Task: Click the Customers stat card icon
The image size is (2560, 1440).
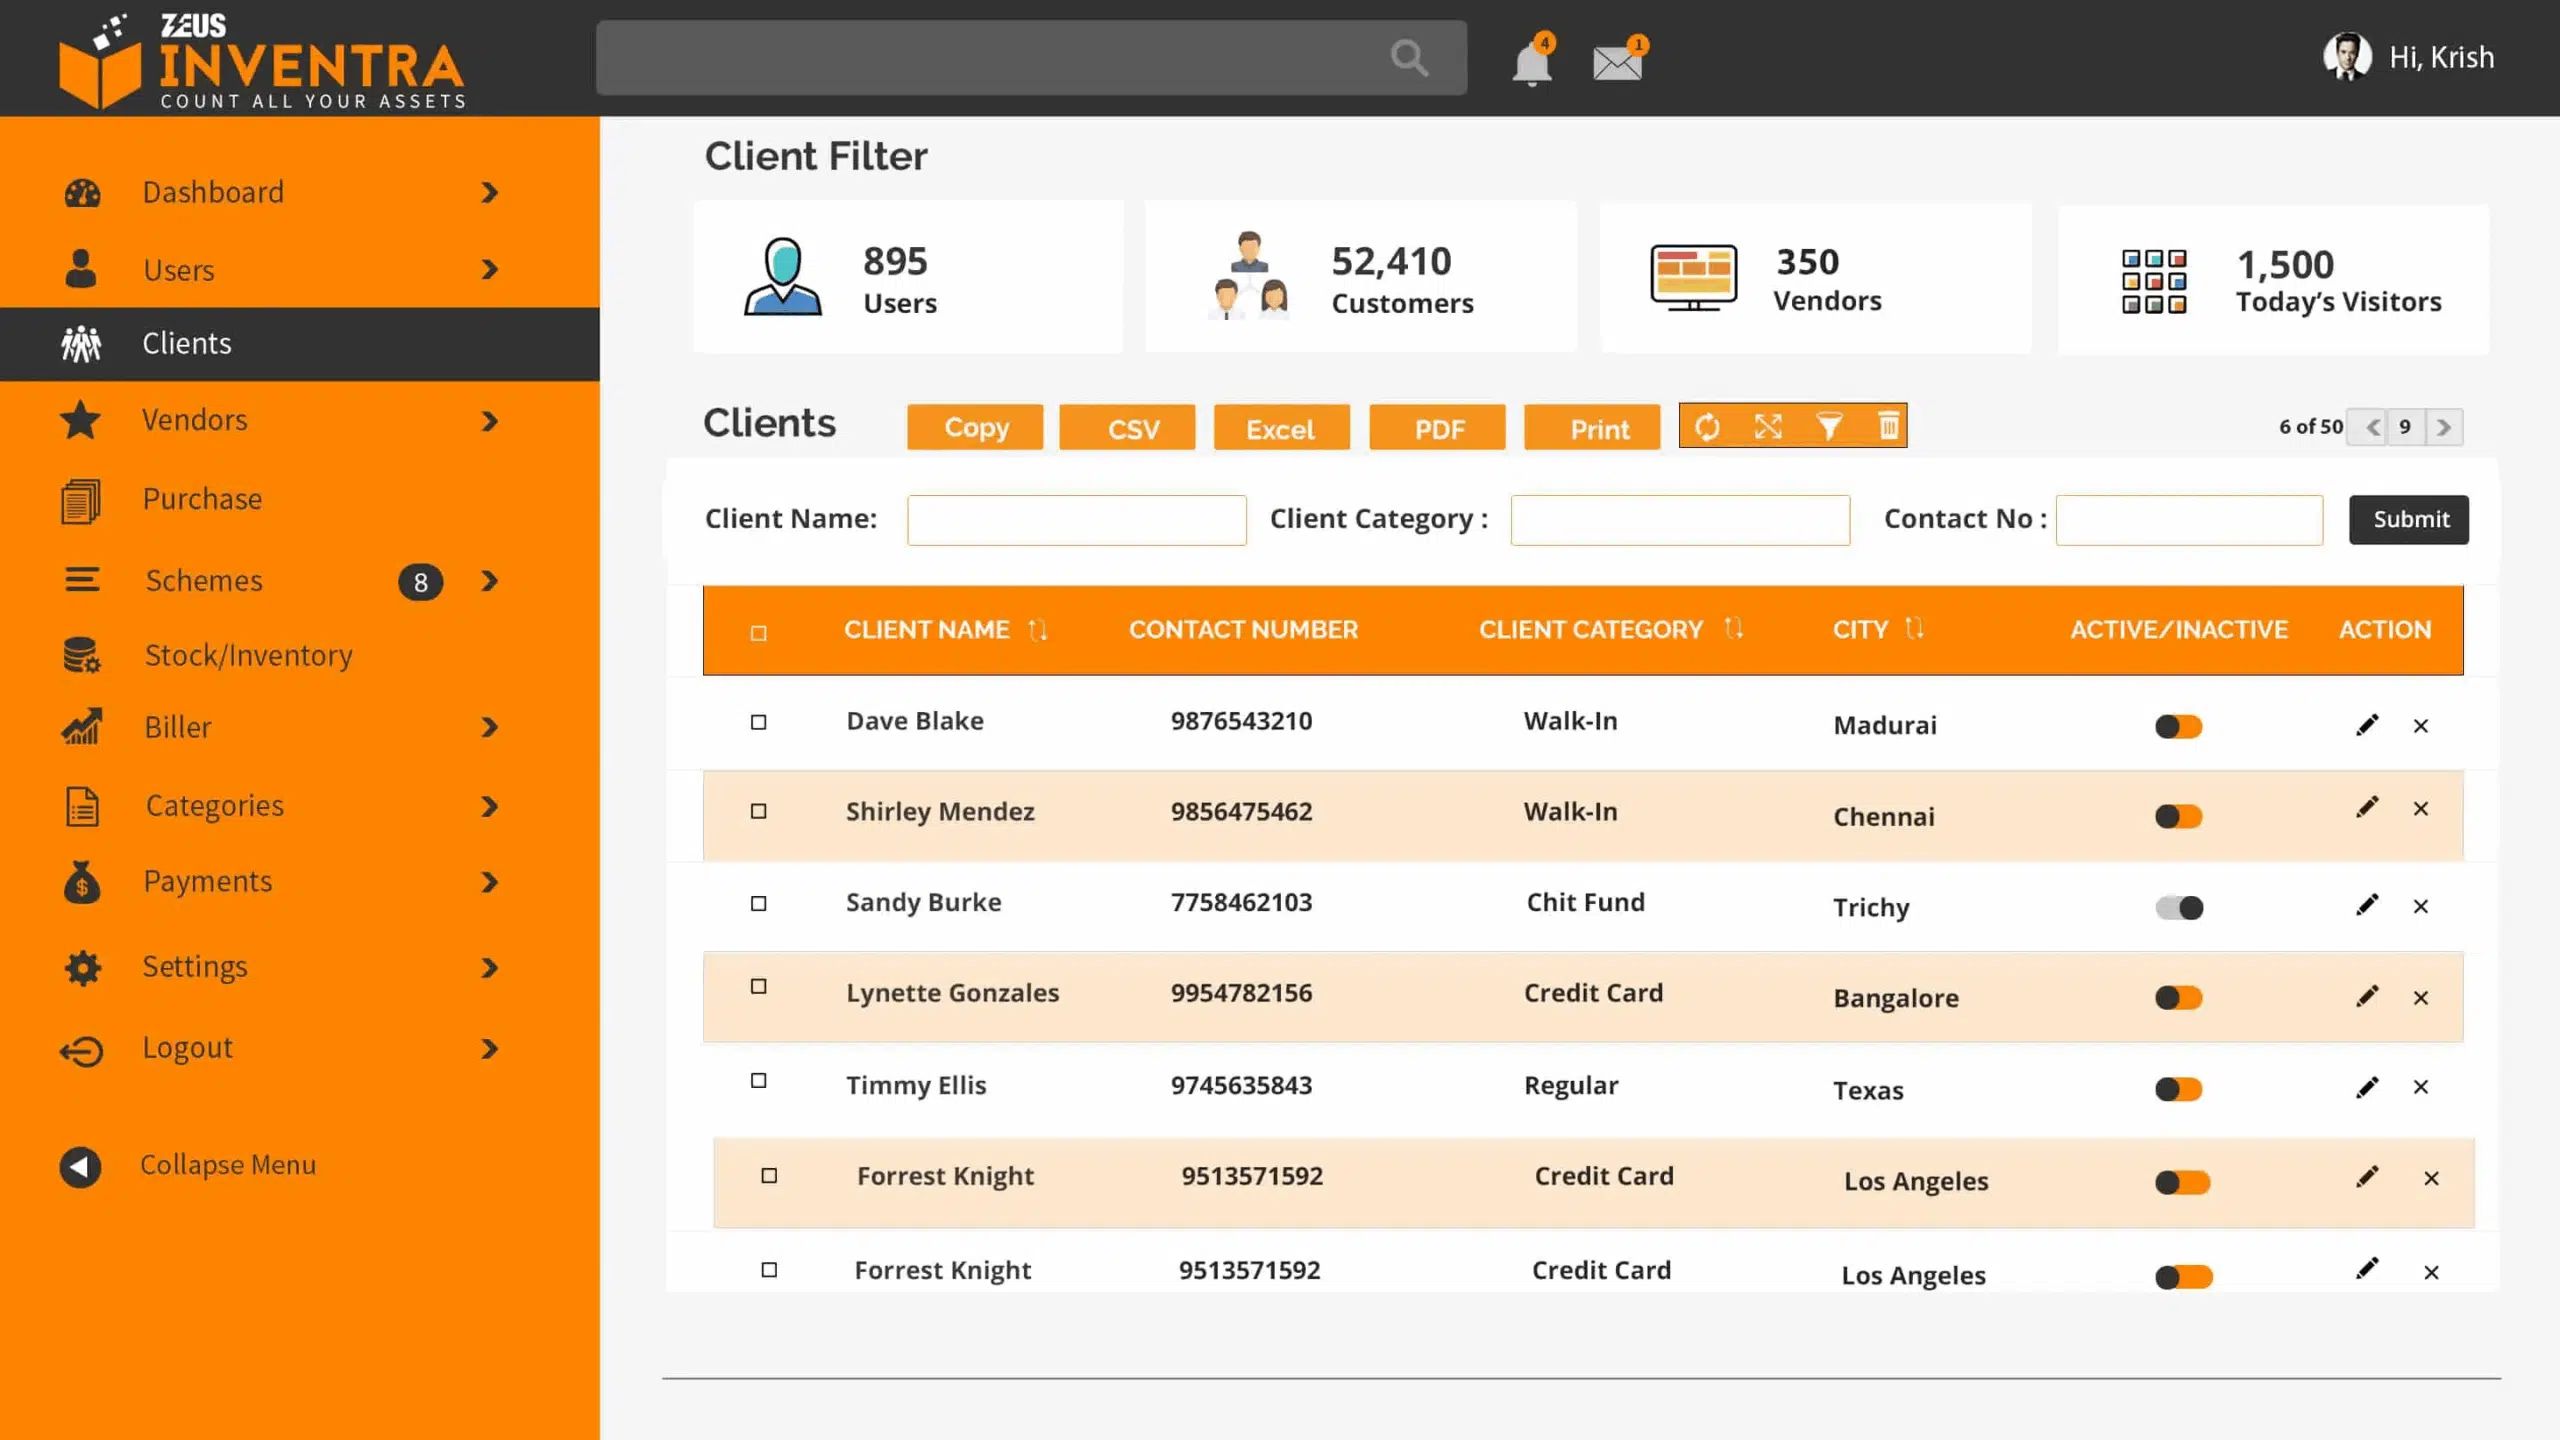Action: coord(1248,276)
